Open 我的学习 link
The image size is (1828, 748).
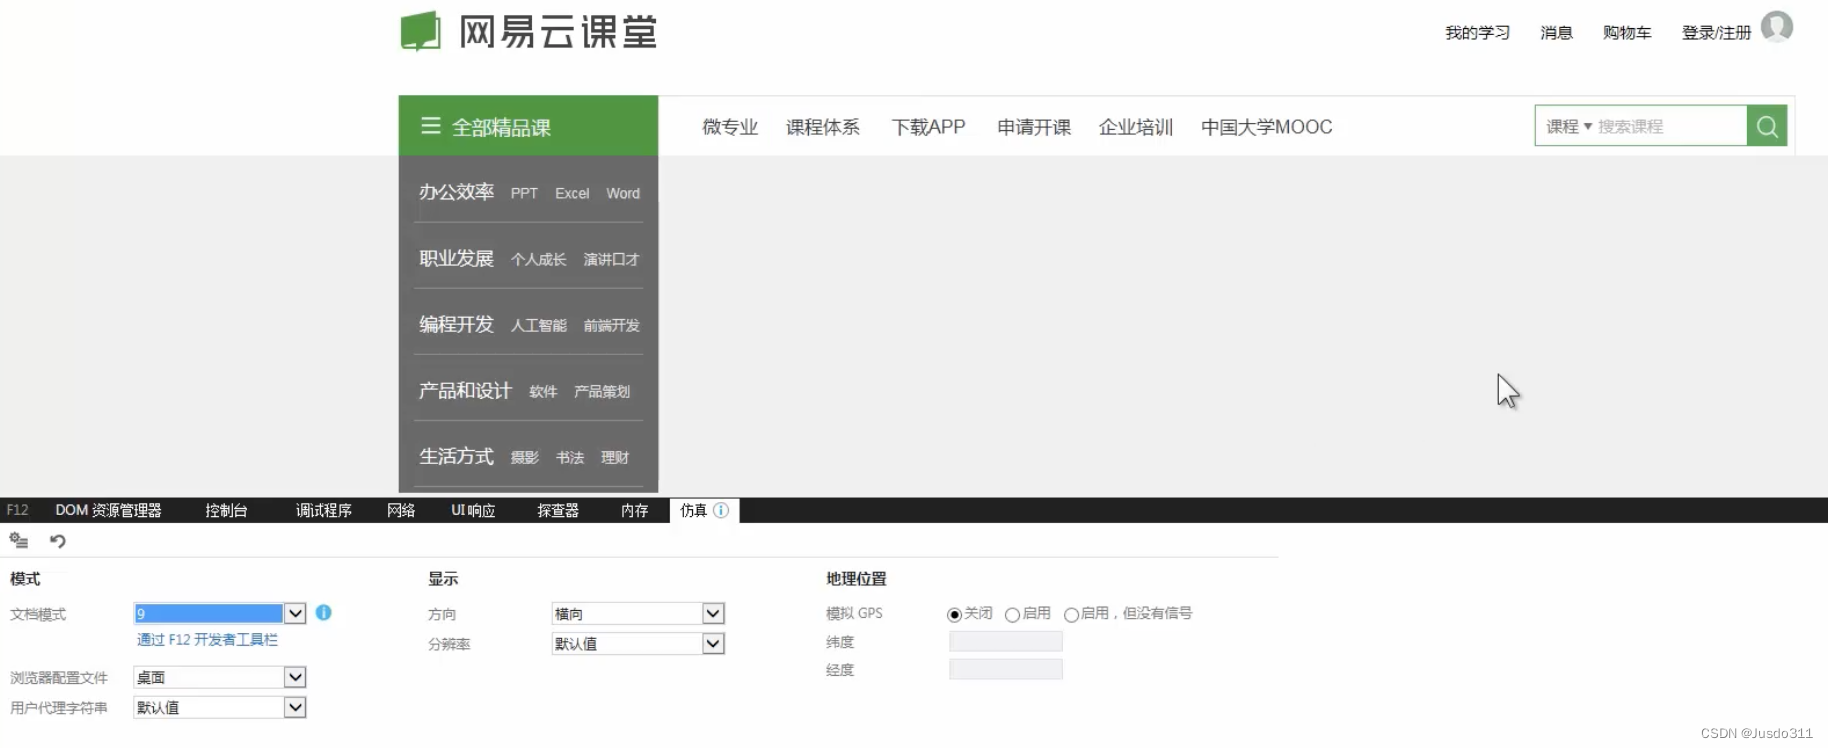click(1477, 33)
